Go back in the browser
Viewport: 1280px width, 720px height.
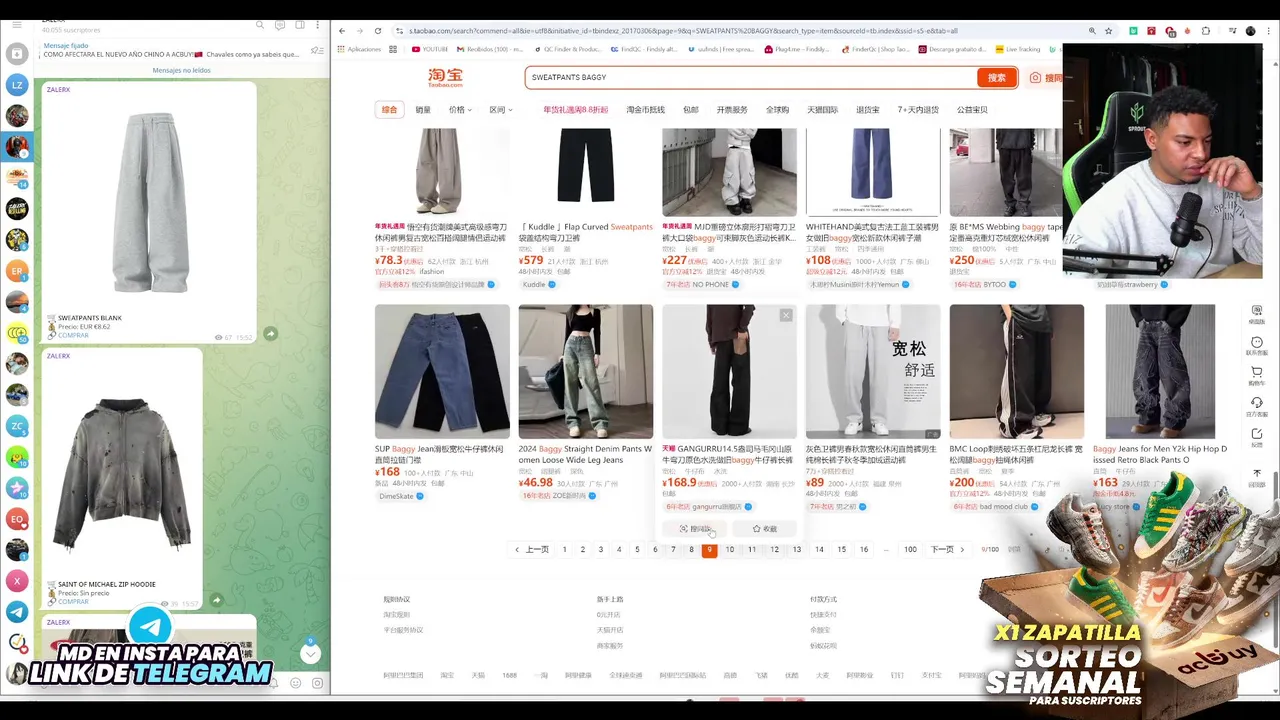pyautogui.click(x=342, y=31)
